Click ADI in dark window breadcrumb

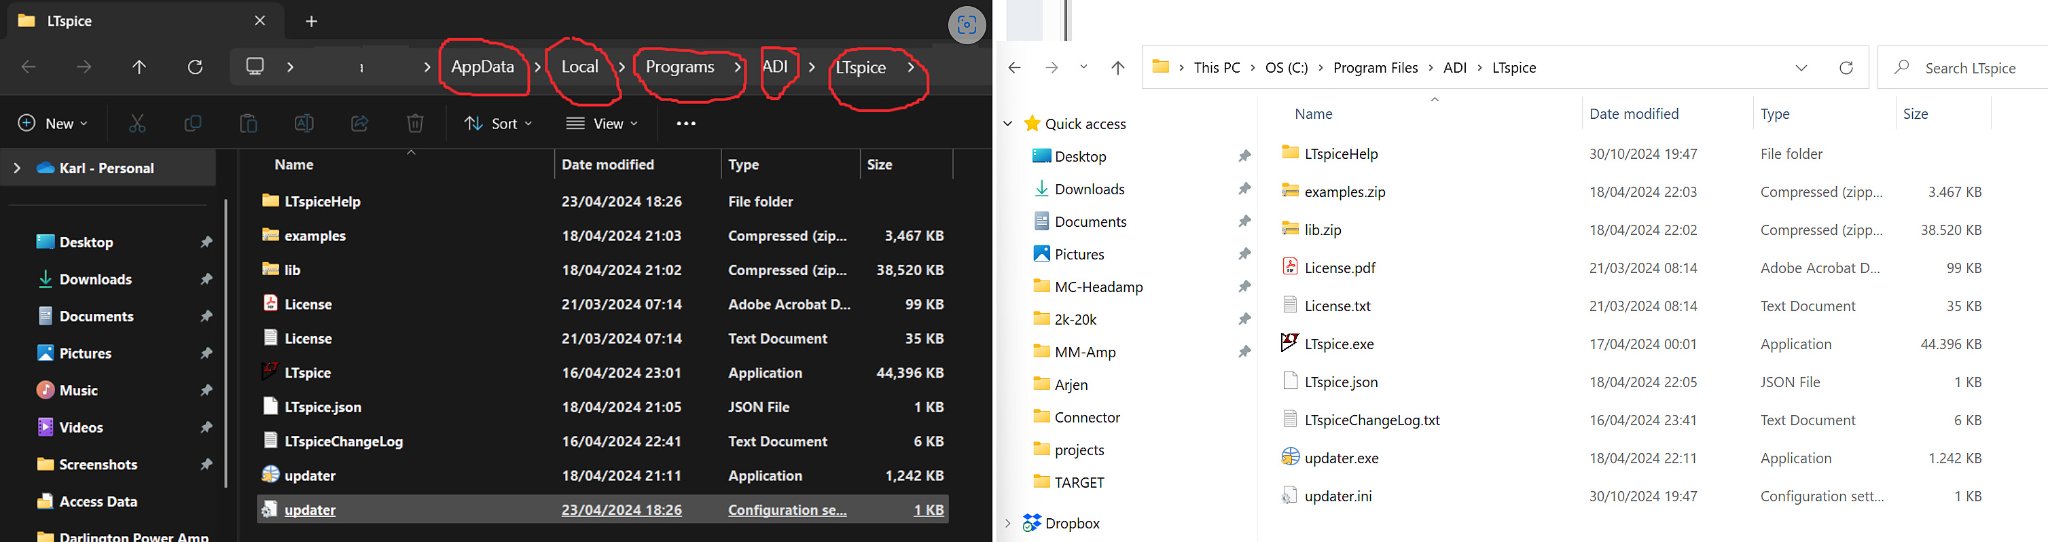click(x=775, y=67)
